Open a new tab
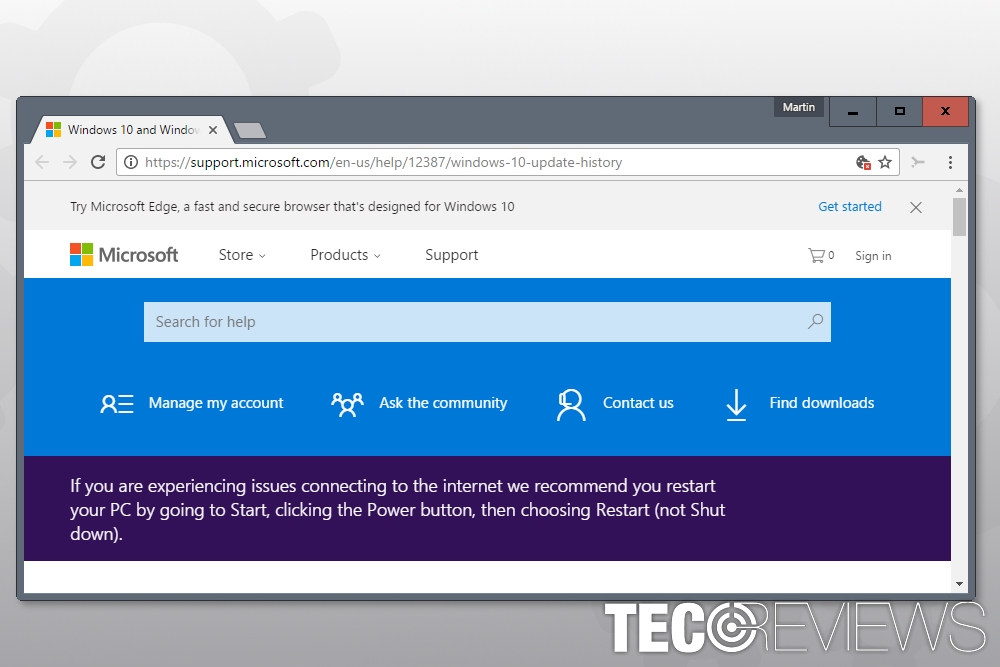The height and width of the screenshot is (667, 1000). click(x=250, y=130)
